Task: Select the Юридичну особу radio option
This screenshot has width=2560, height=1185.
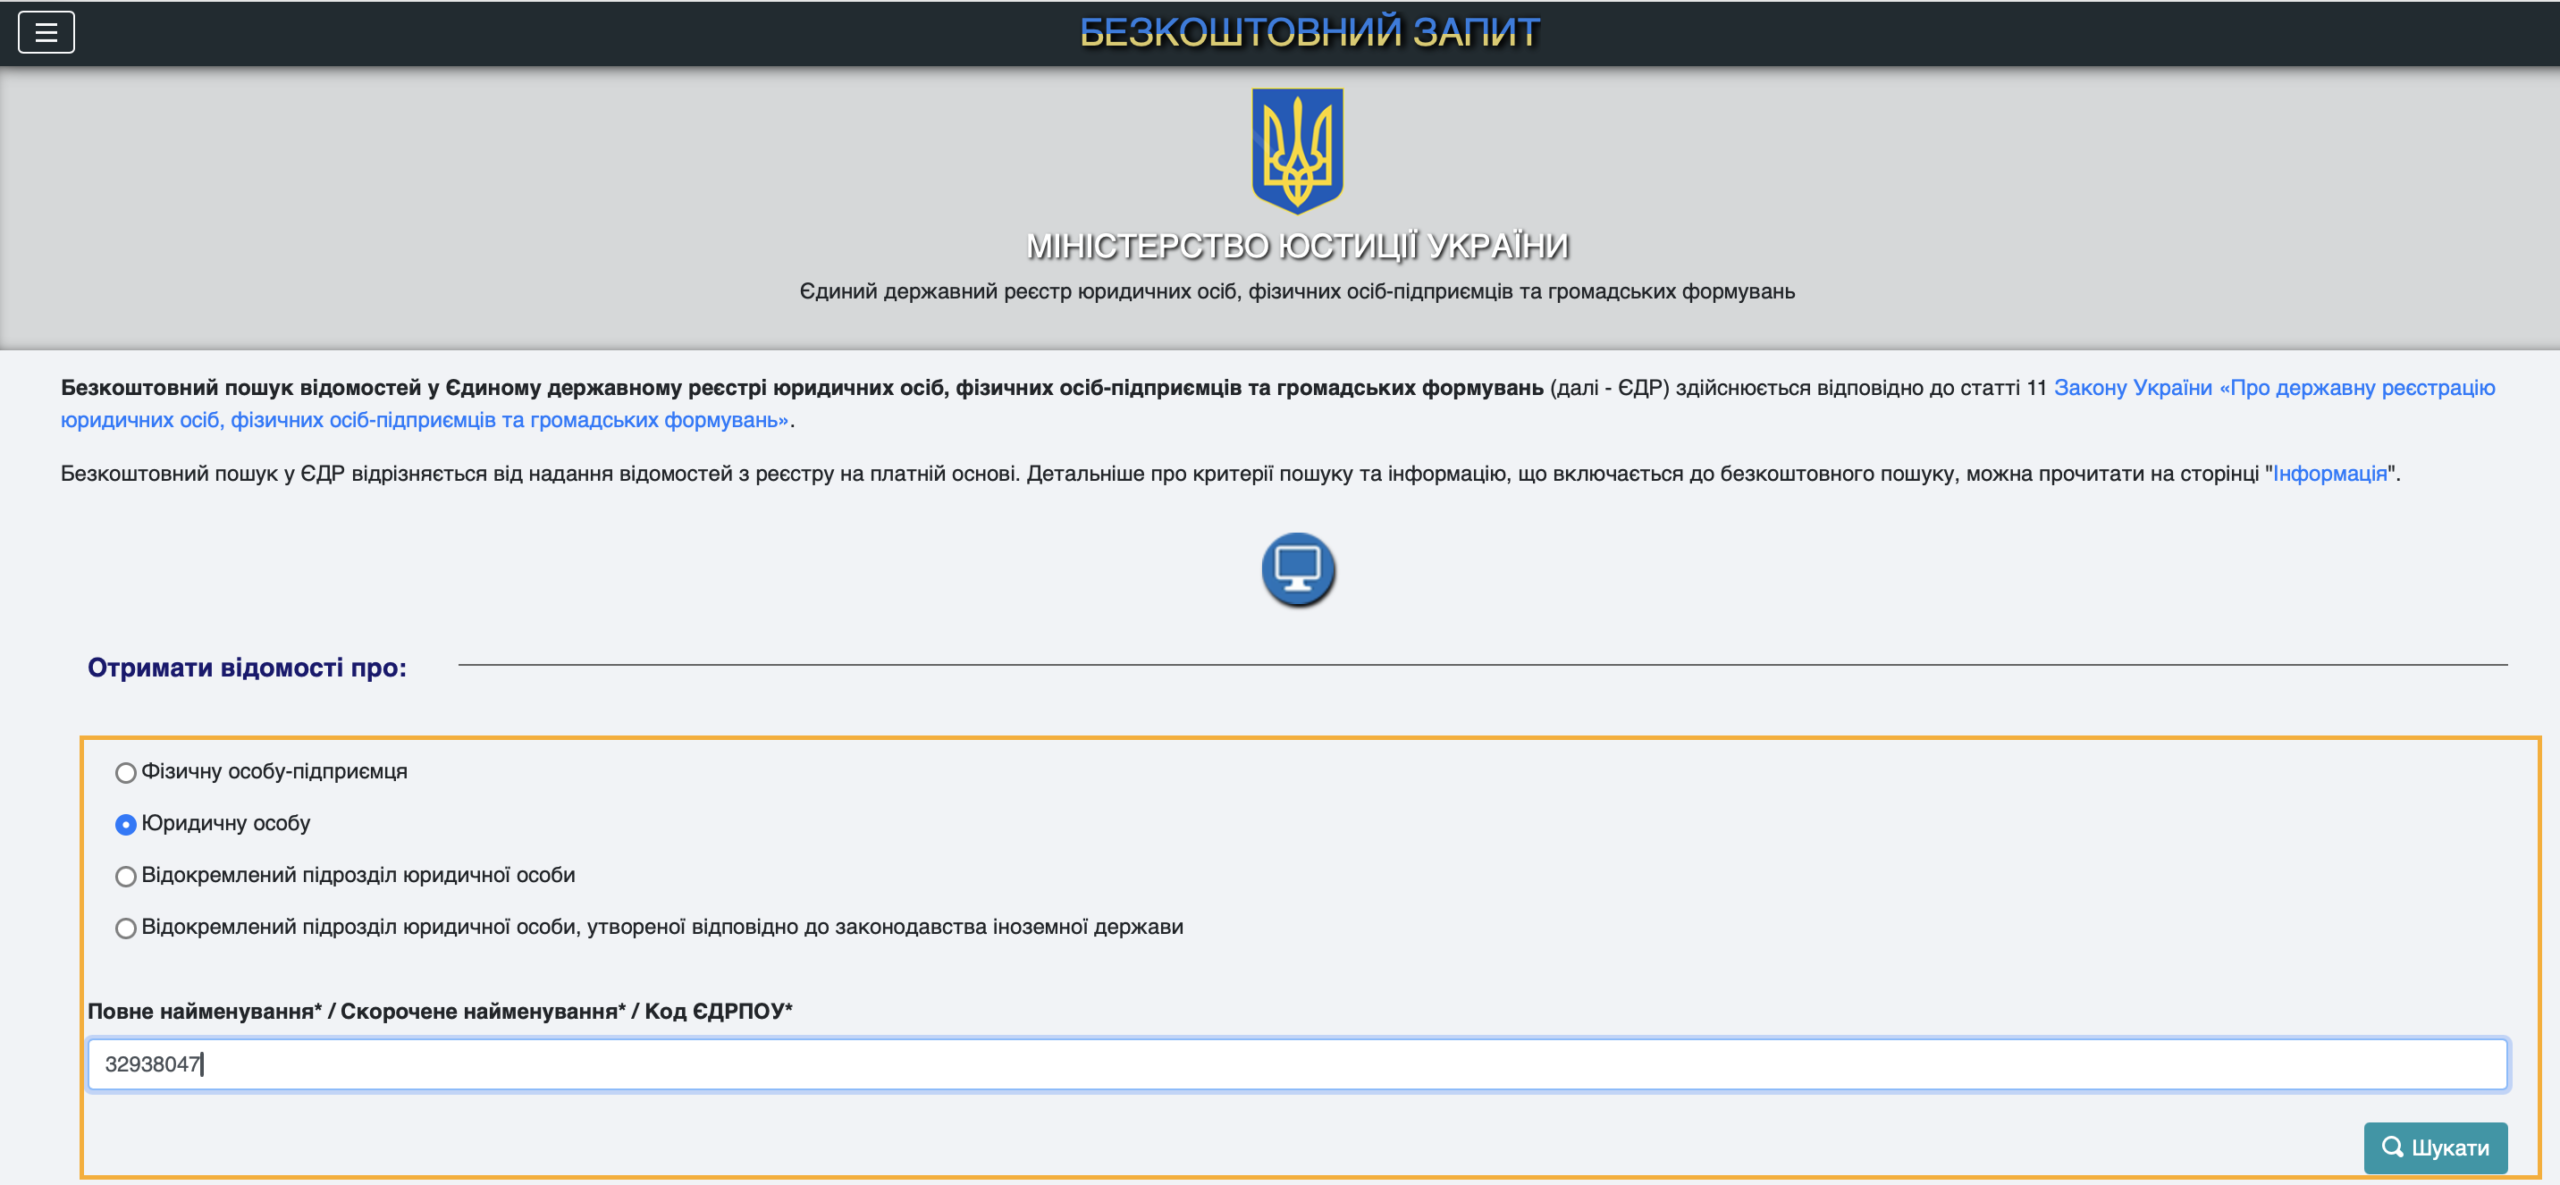Action: click(x=126, y=825)
